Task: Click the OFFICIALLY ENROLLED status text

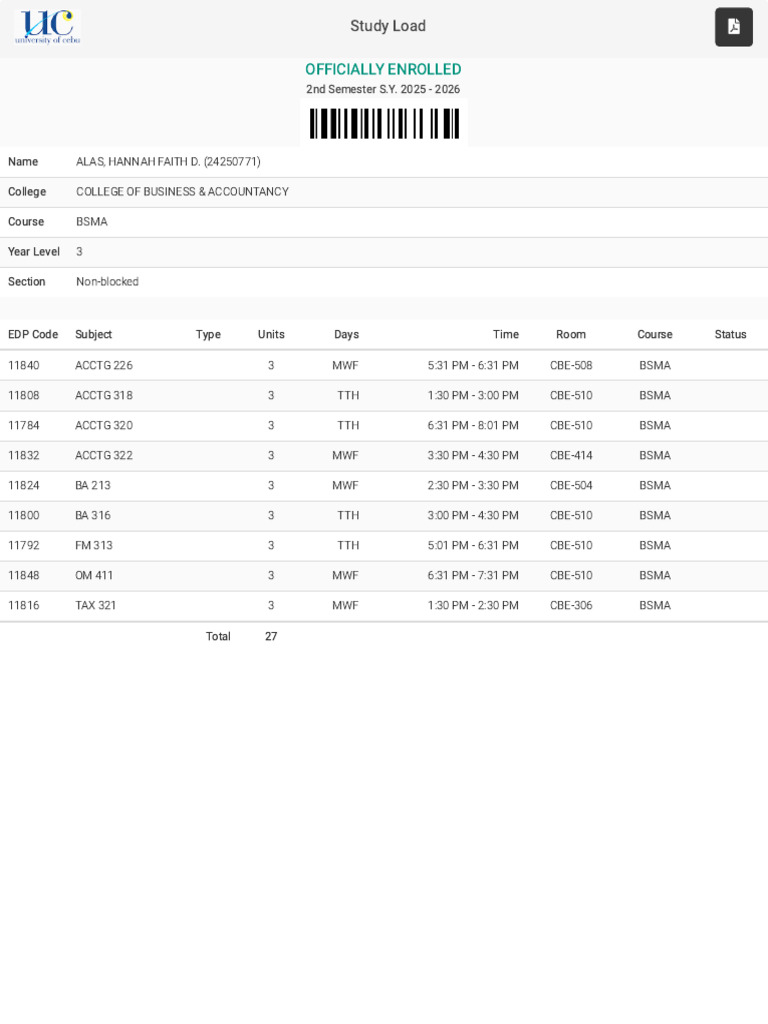Action: [x=383, y=69]
